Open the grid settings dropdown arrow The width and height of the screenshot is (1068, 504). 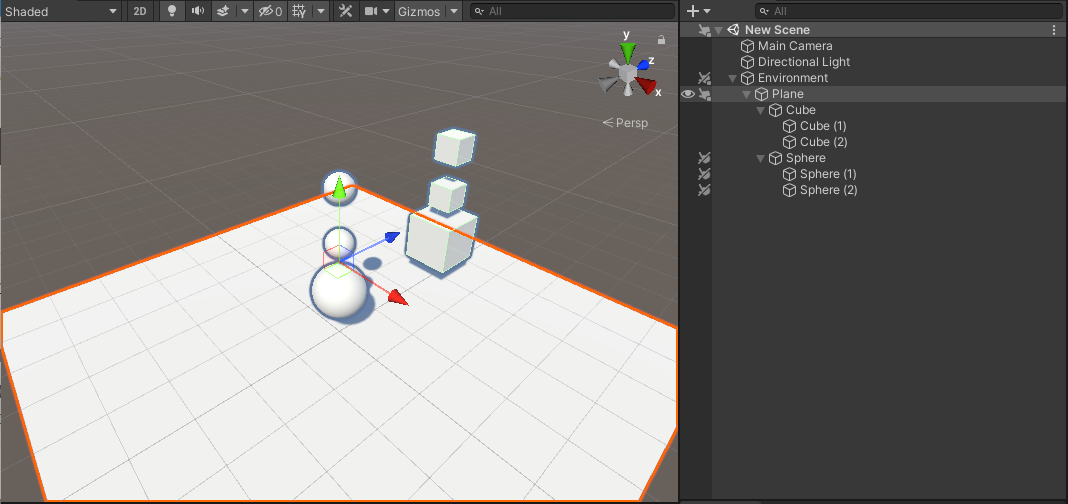tap(321, 11)
